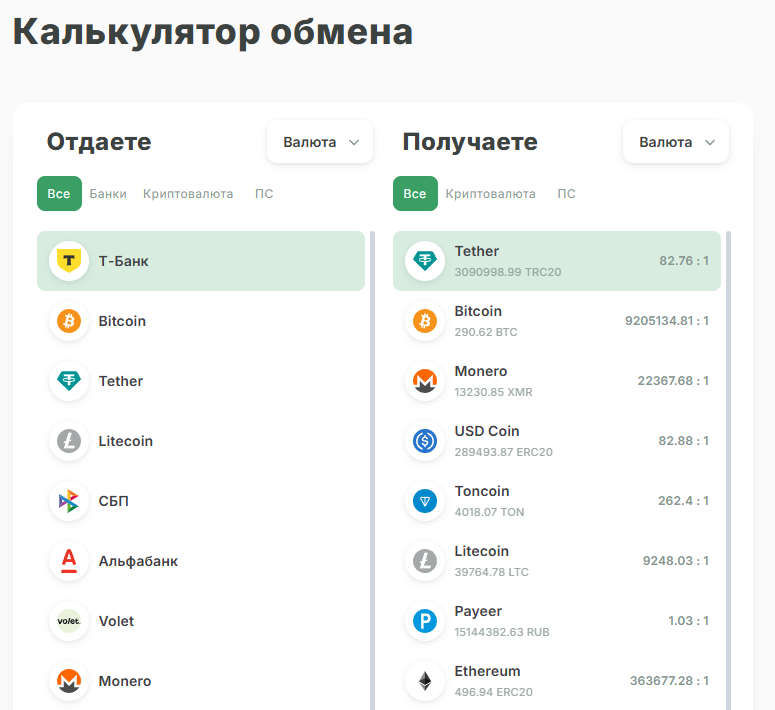This screenshot has height=710, width=775.
Task: Click the Payeer blue P icon
Action: [x=425, y=621]
